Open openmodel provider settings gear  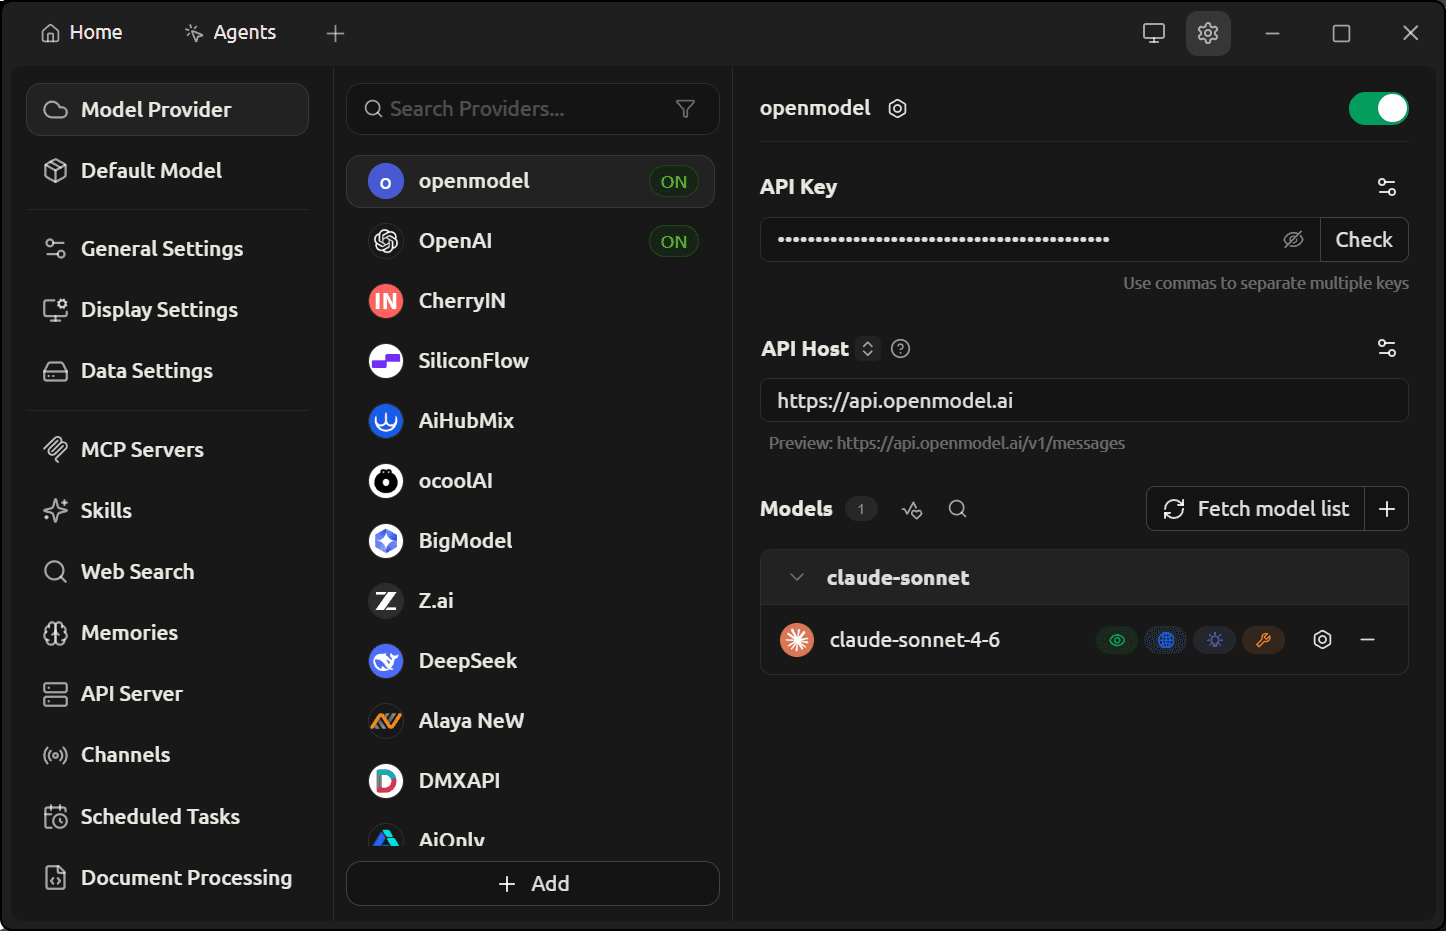tap(898, 109)
